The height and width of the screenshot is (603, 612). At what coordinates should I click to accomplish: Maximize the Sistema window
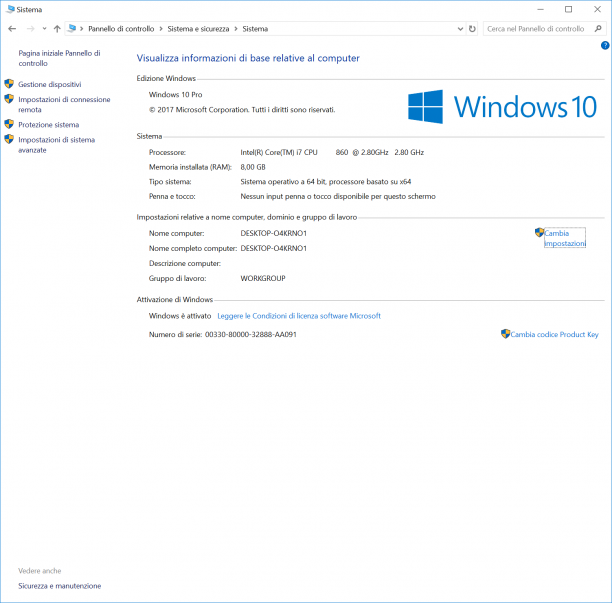pyautogui.click(x=569, y=9)
